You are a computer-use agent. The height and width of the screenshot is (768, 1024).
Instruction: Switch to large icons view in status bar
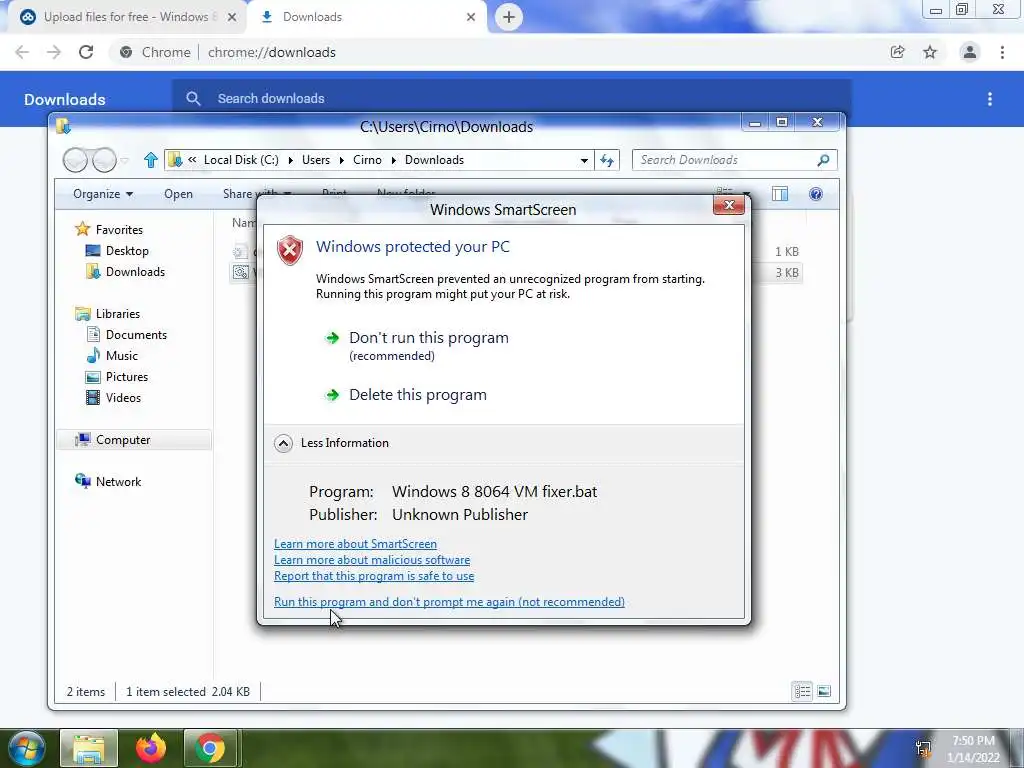pyautogui.click(x=824, y=691)
